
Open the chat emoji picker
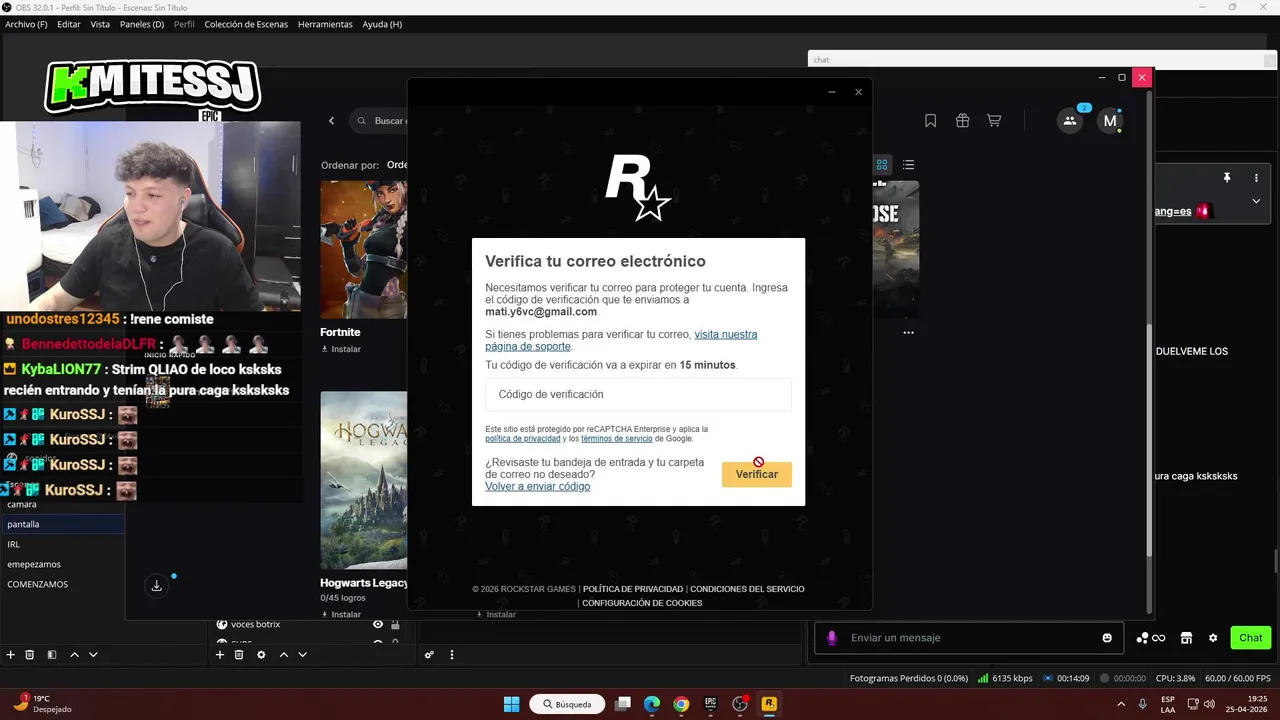tap(1107, 638)
